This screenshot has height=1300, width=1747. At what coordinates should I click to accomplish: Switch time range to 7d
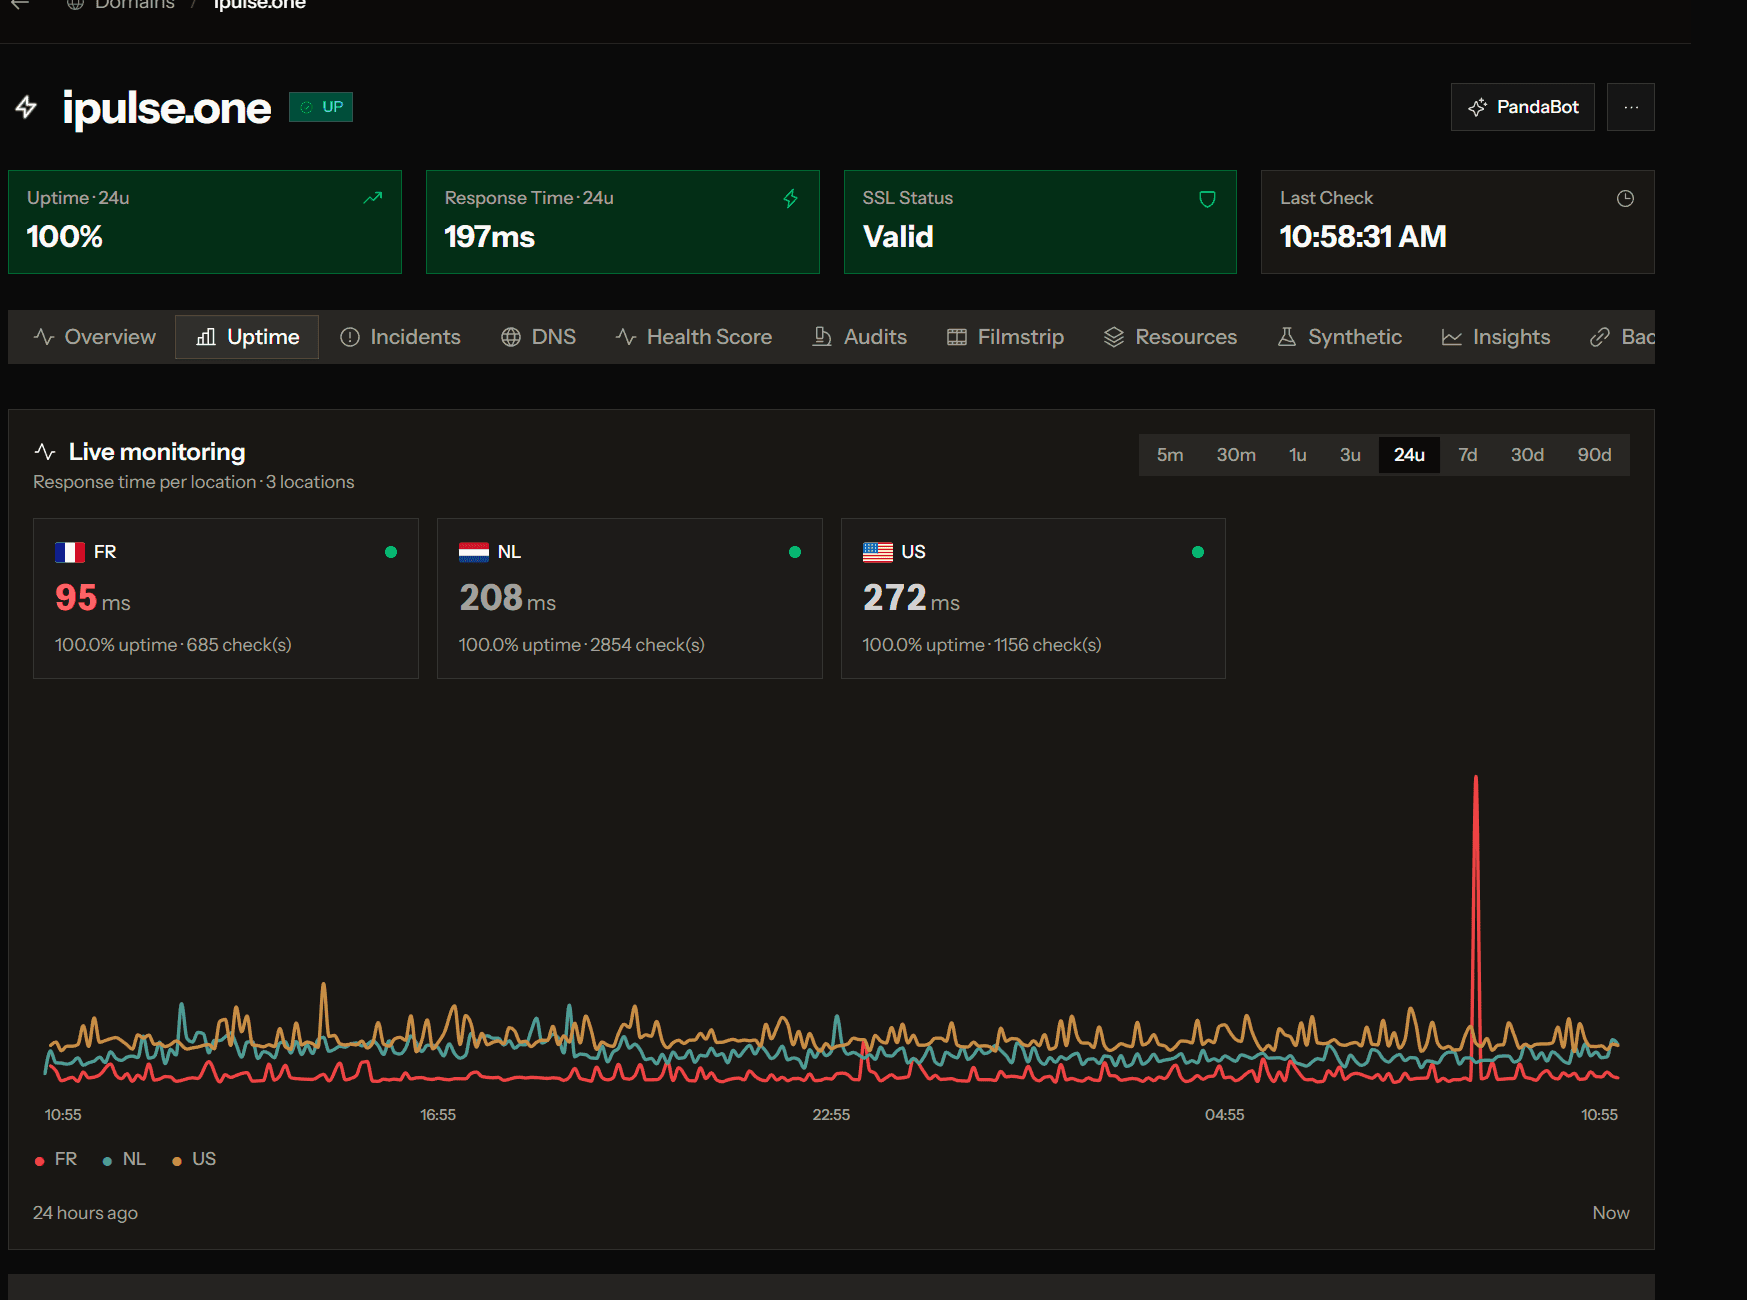(1467, 455)
